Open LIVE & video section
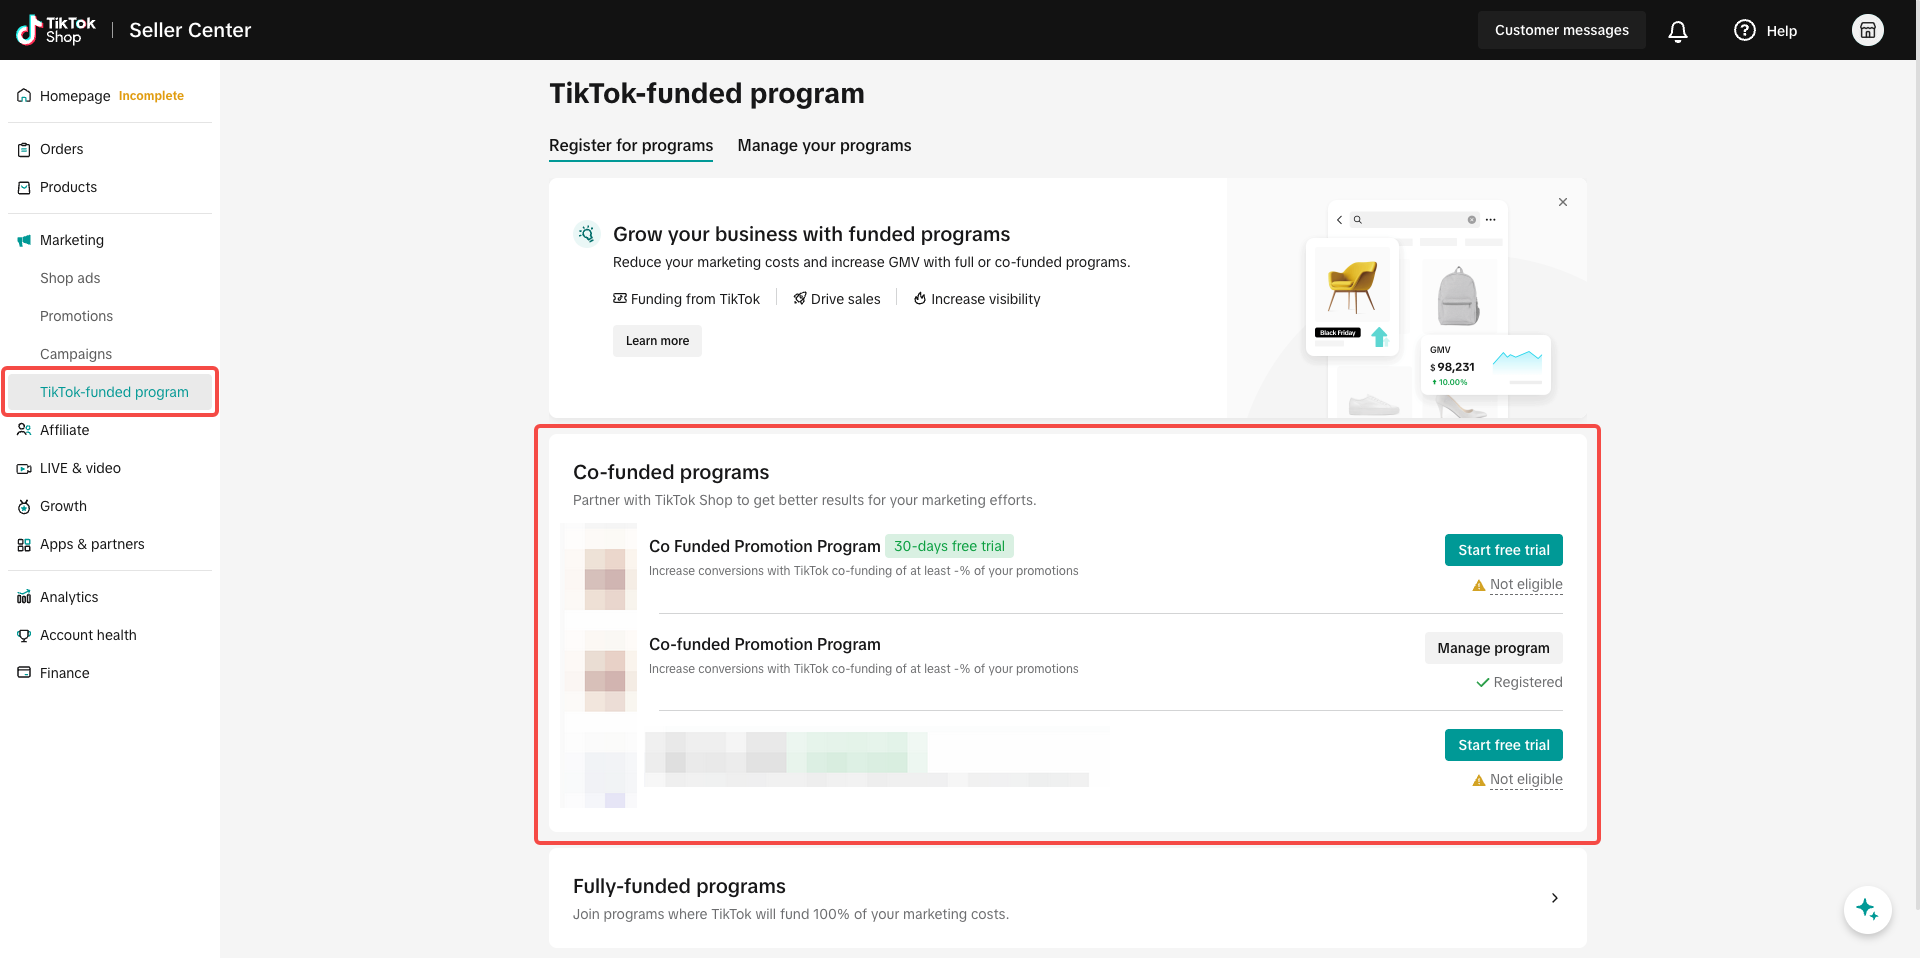Image resolution: width=1920 pixels, height=958 pixels. (80, 468)
